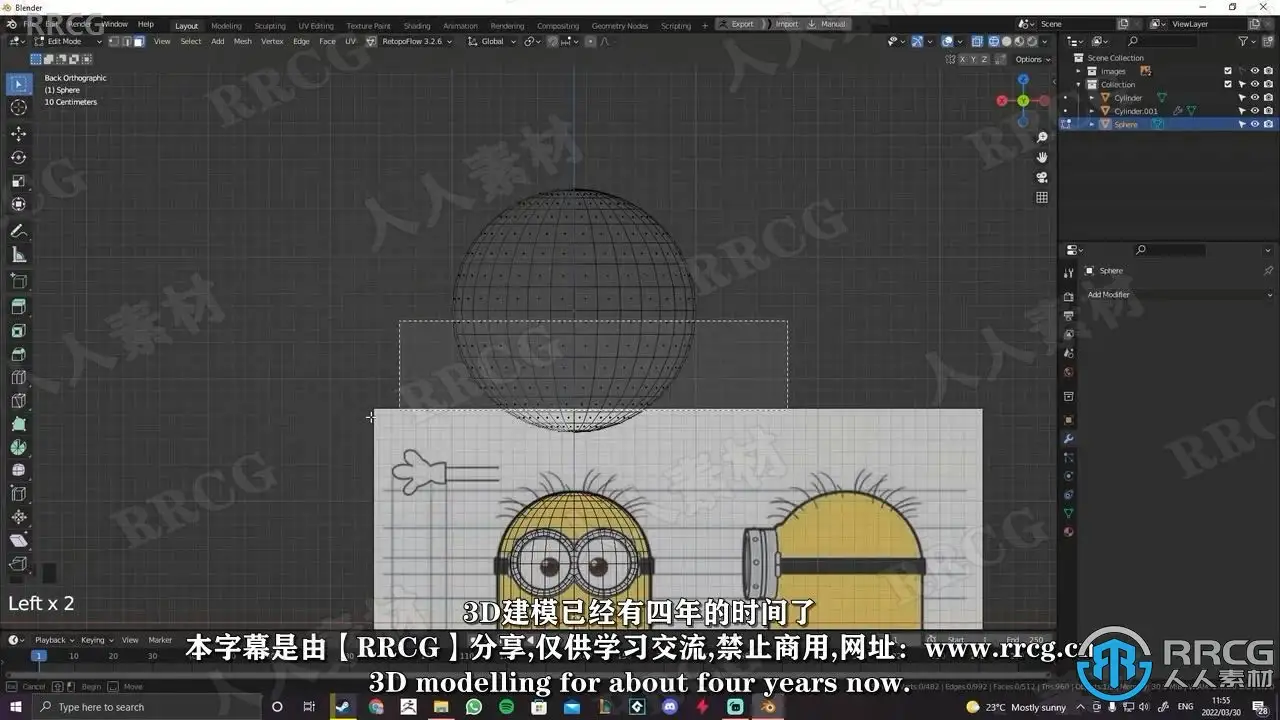Screen dimensions: 1280x720
Task: Open WhatsApp from the taskbar
Action: coord(473,707)
